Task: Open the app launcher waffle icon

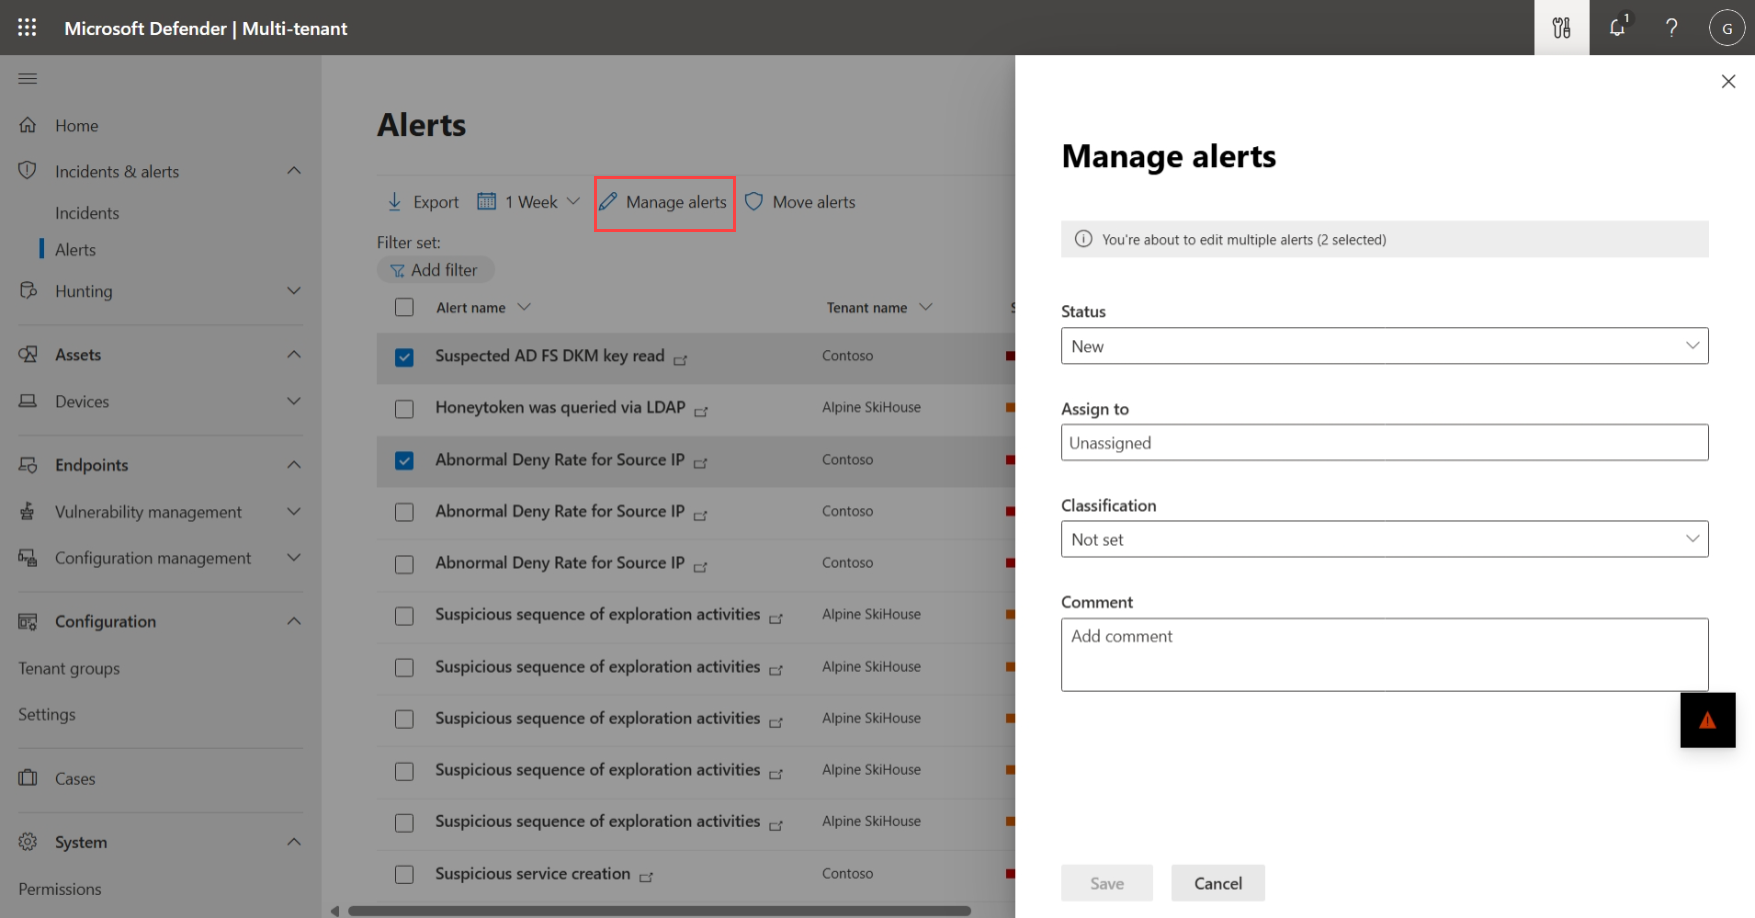Action: [x=27, y=28]
